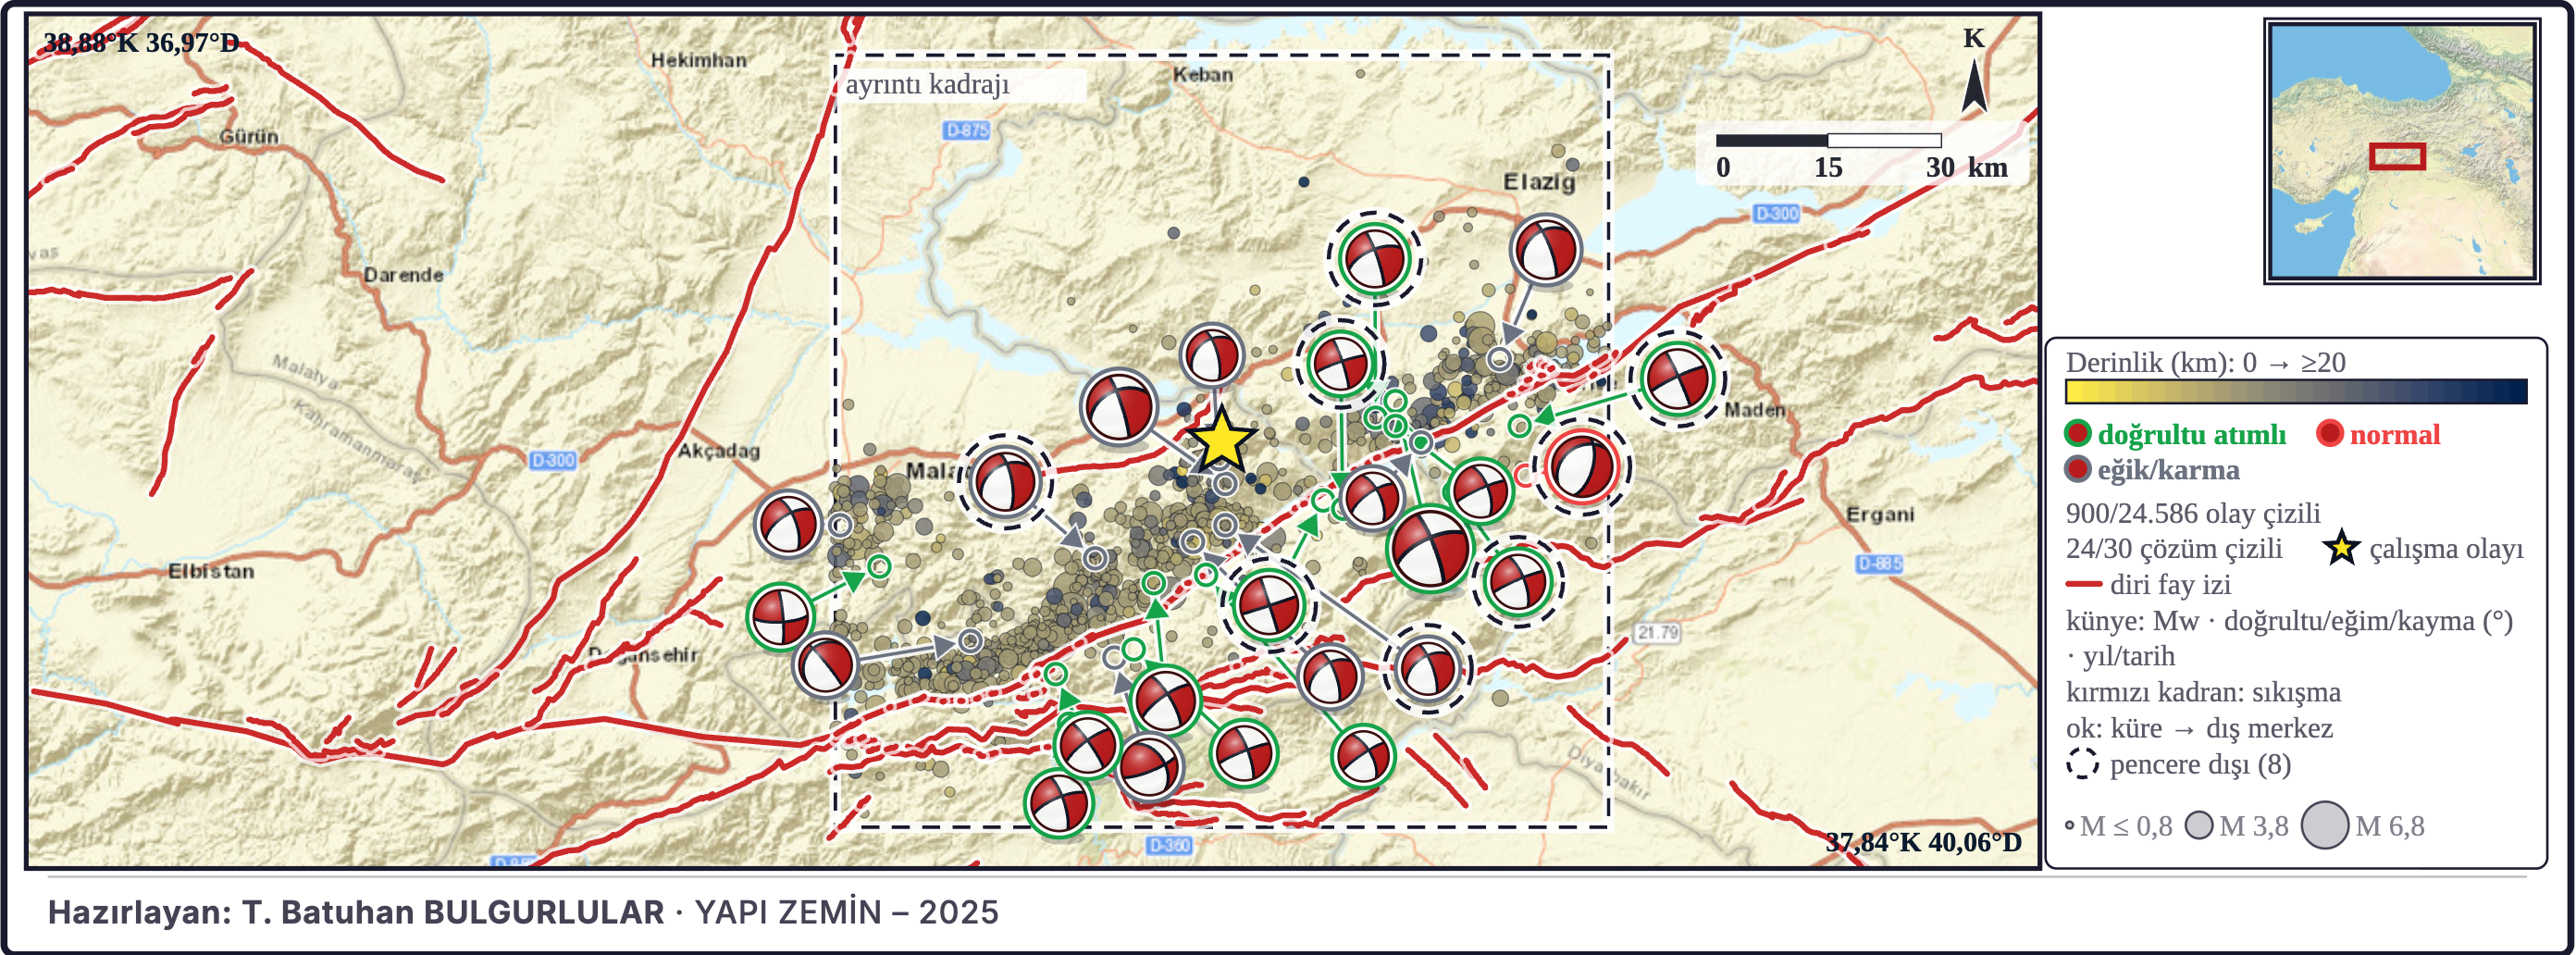Select the M 6,8 magnitude circle in the legend
This screenshot has height=955, width=2576.
point(2325,826)
